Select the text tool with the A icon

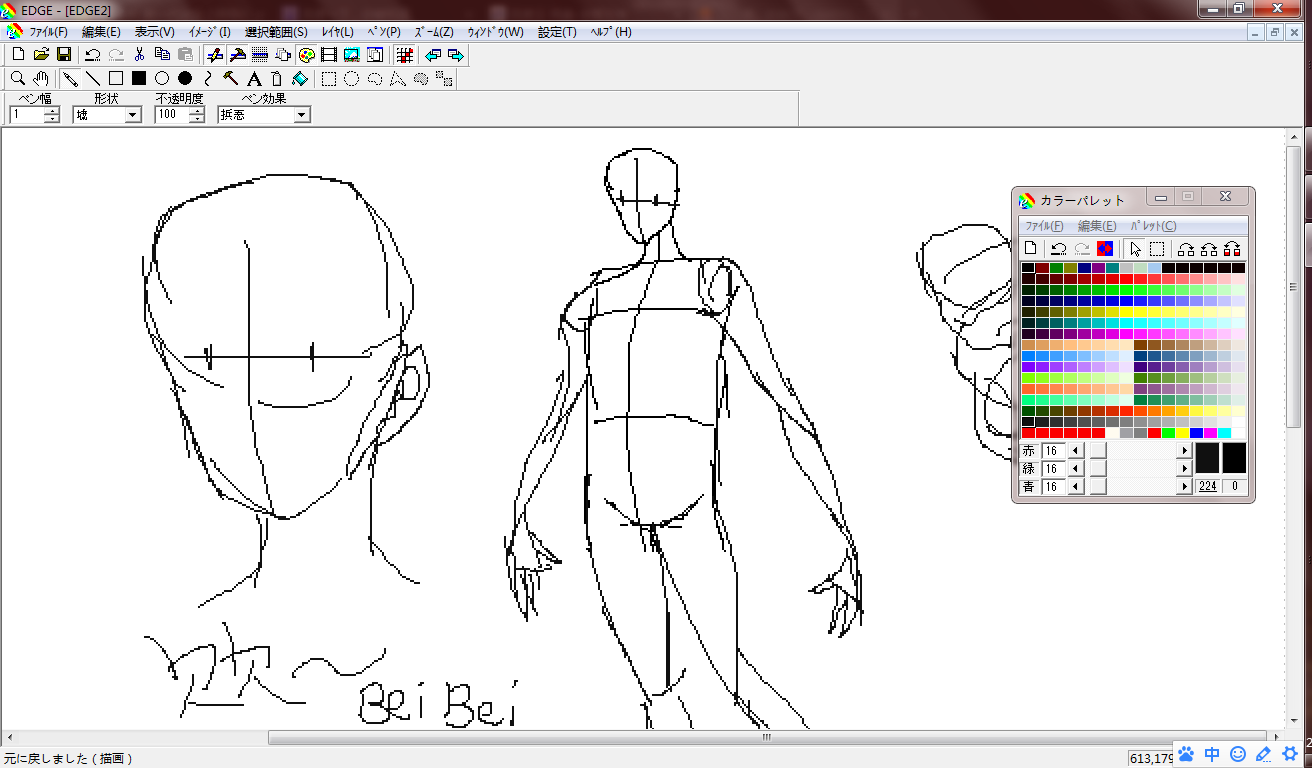[254, 78]
